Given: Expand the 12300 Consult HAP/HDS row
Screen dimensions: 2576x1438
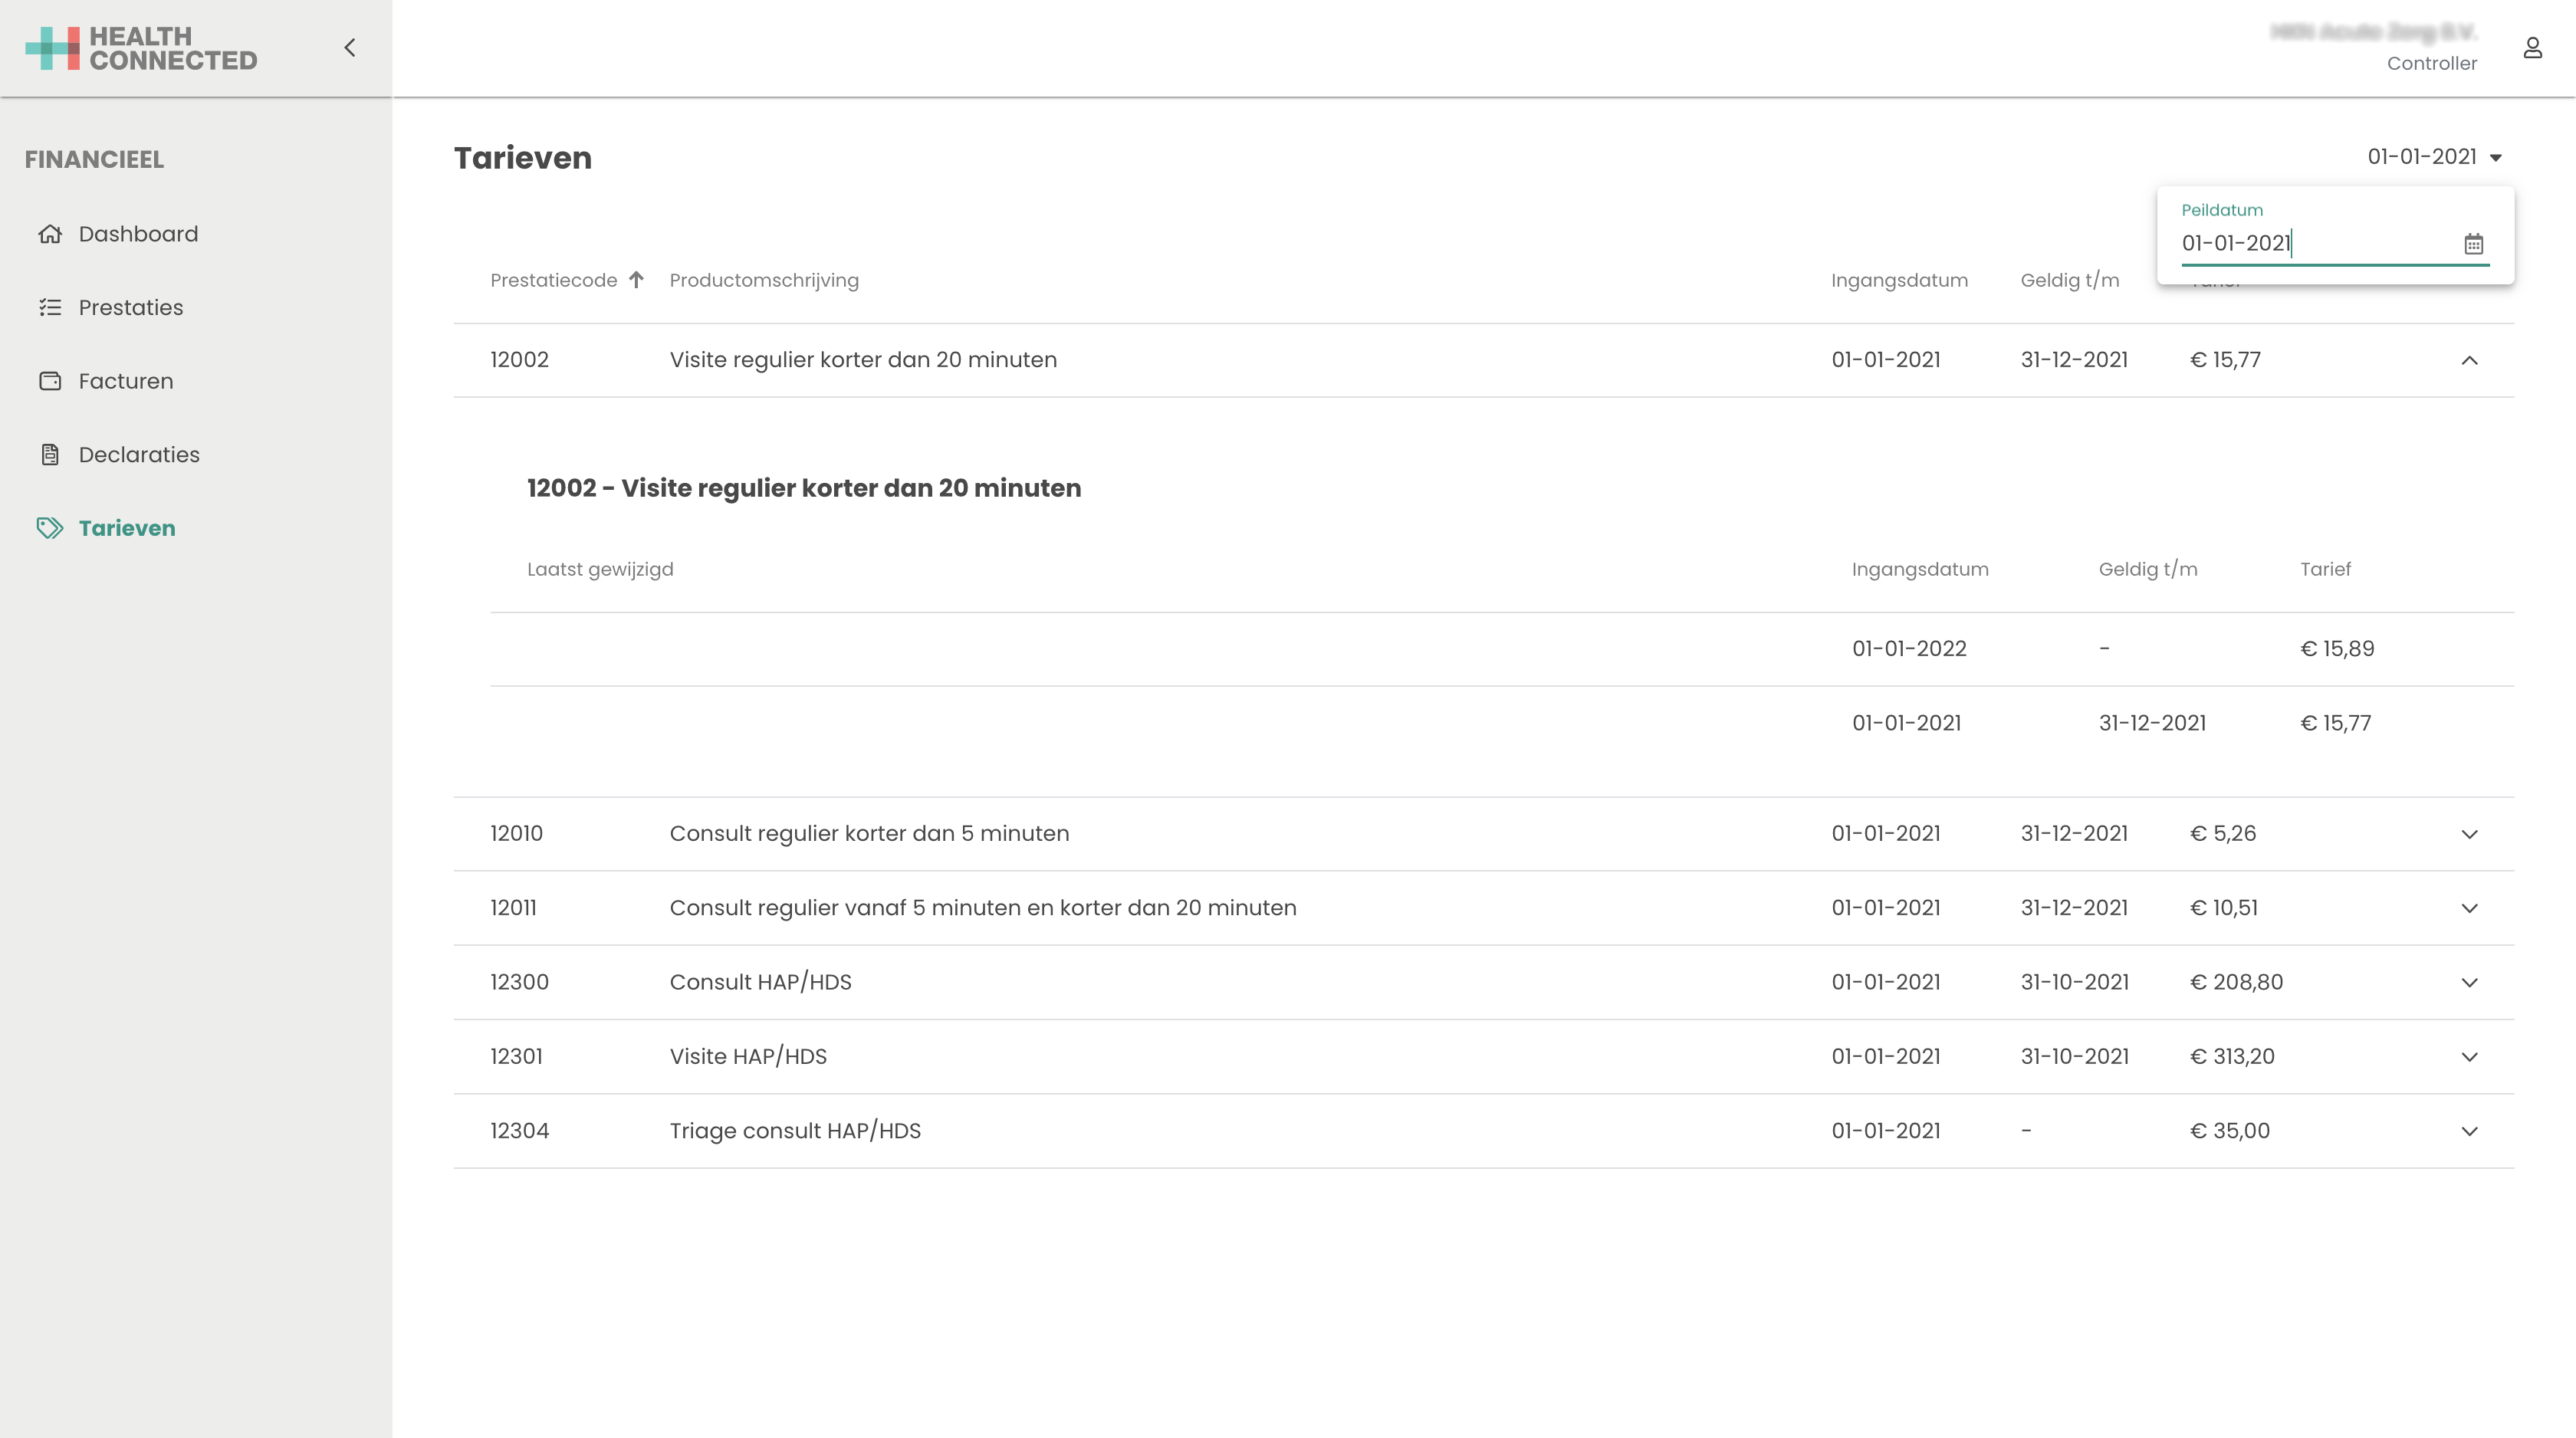Looking at the screenshot, I should [2469, 982].
